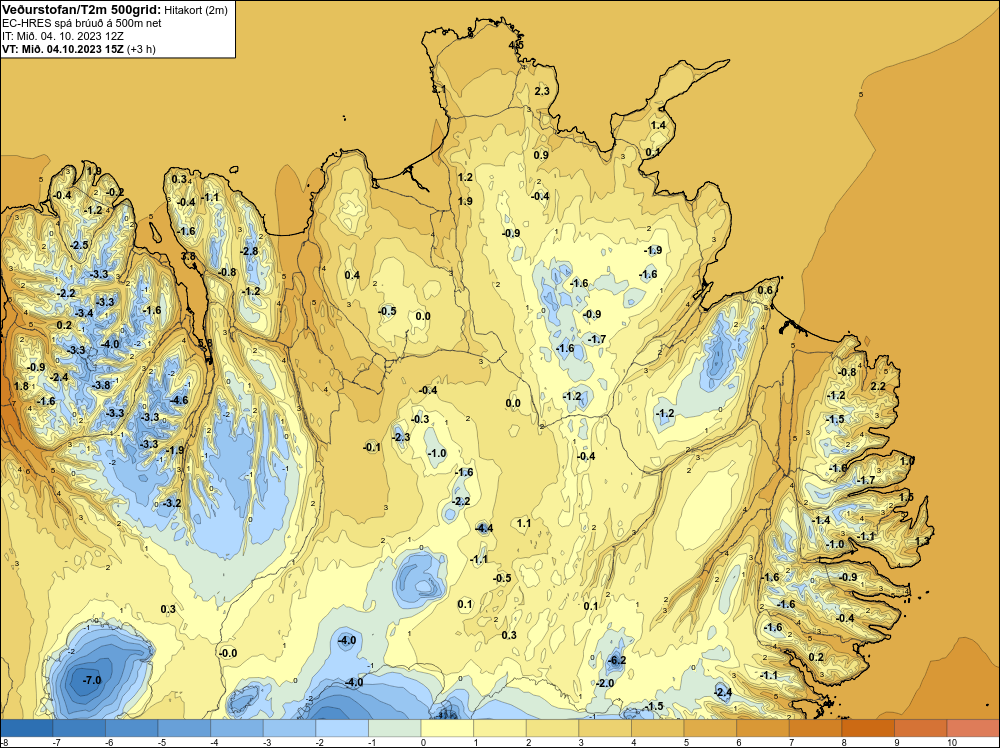This screenshot has width=1000, height=748.
Task: Click the -7.0 temperature value on the map
Action: click(x=92, y=680)
